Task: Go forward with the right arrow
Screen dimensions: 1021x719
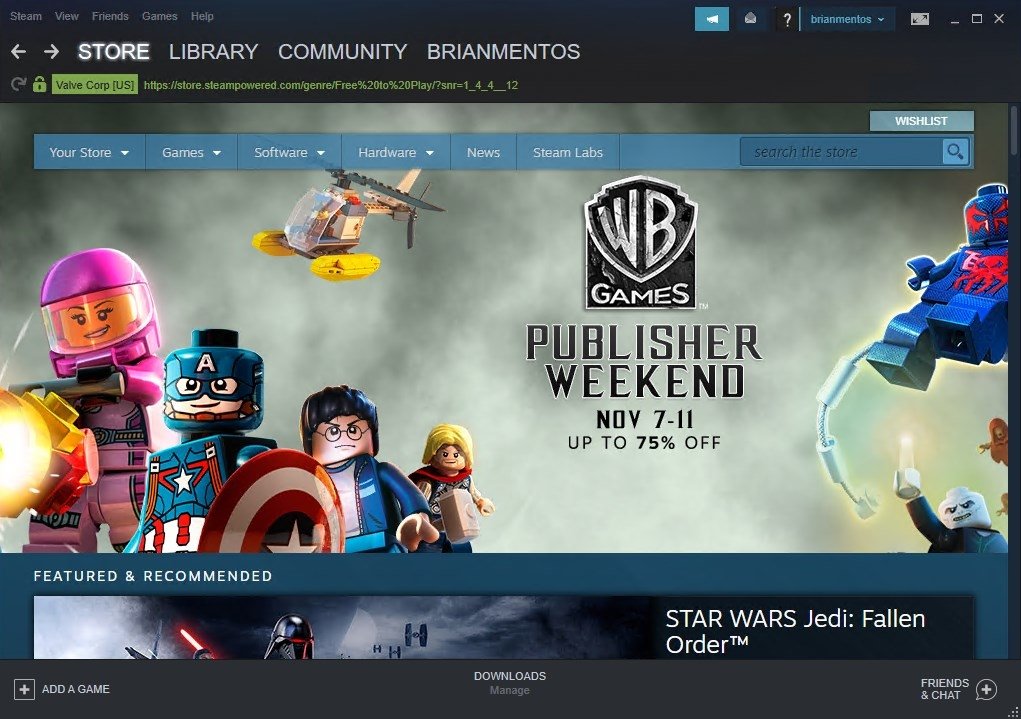Action: coord(51,51)
